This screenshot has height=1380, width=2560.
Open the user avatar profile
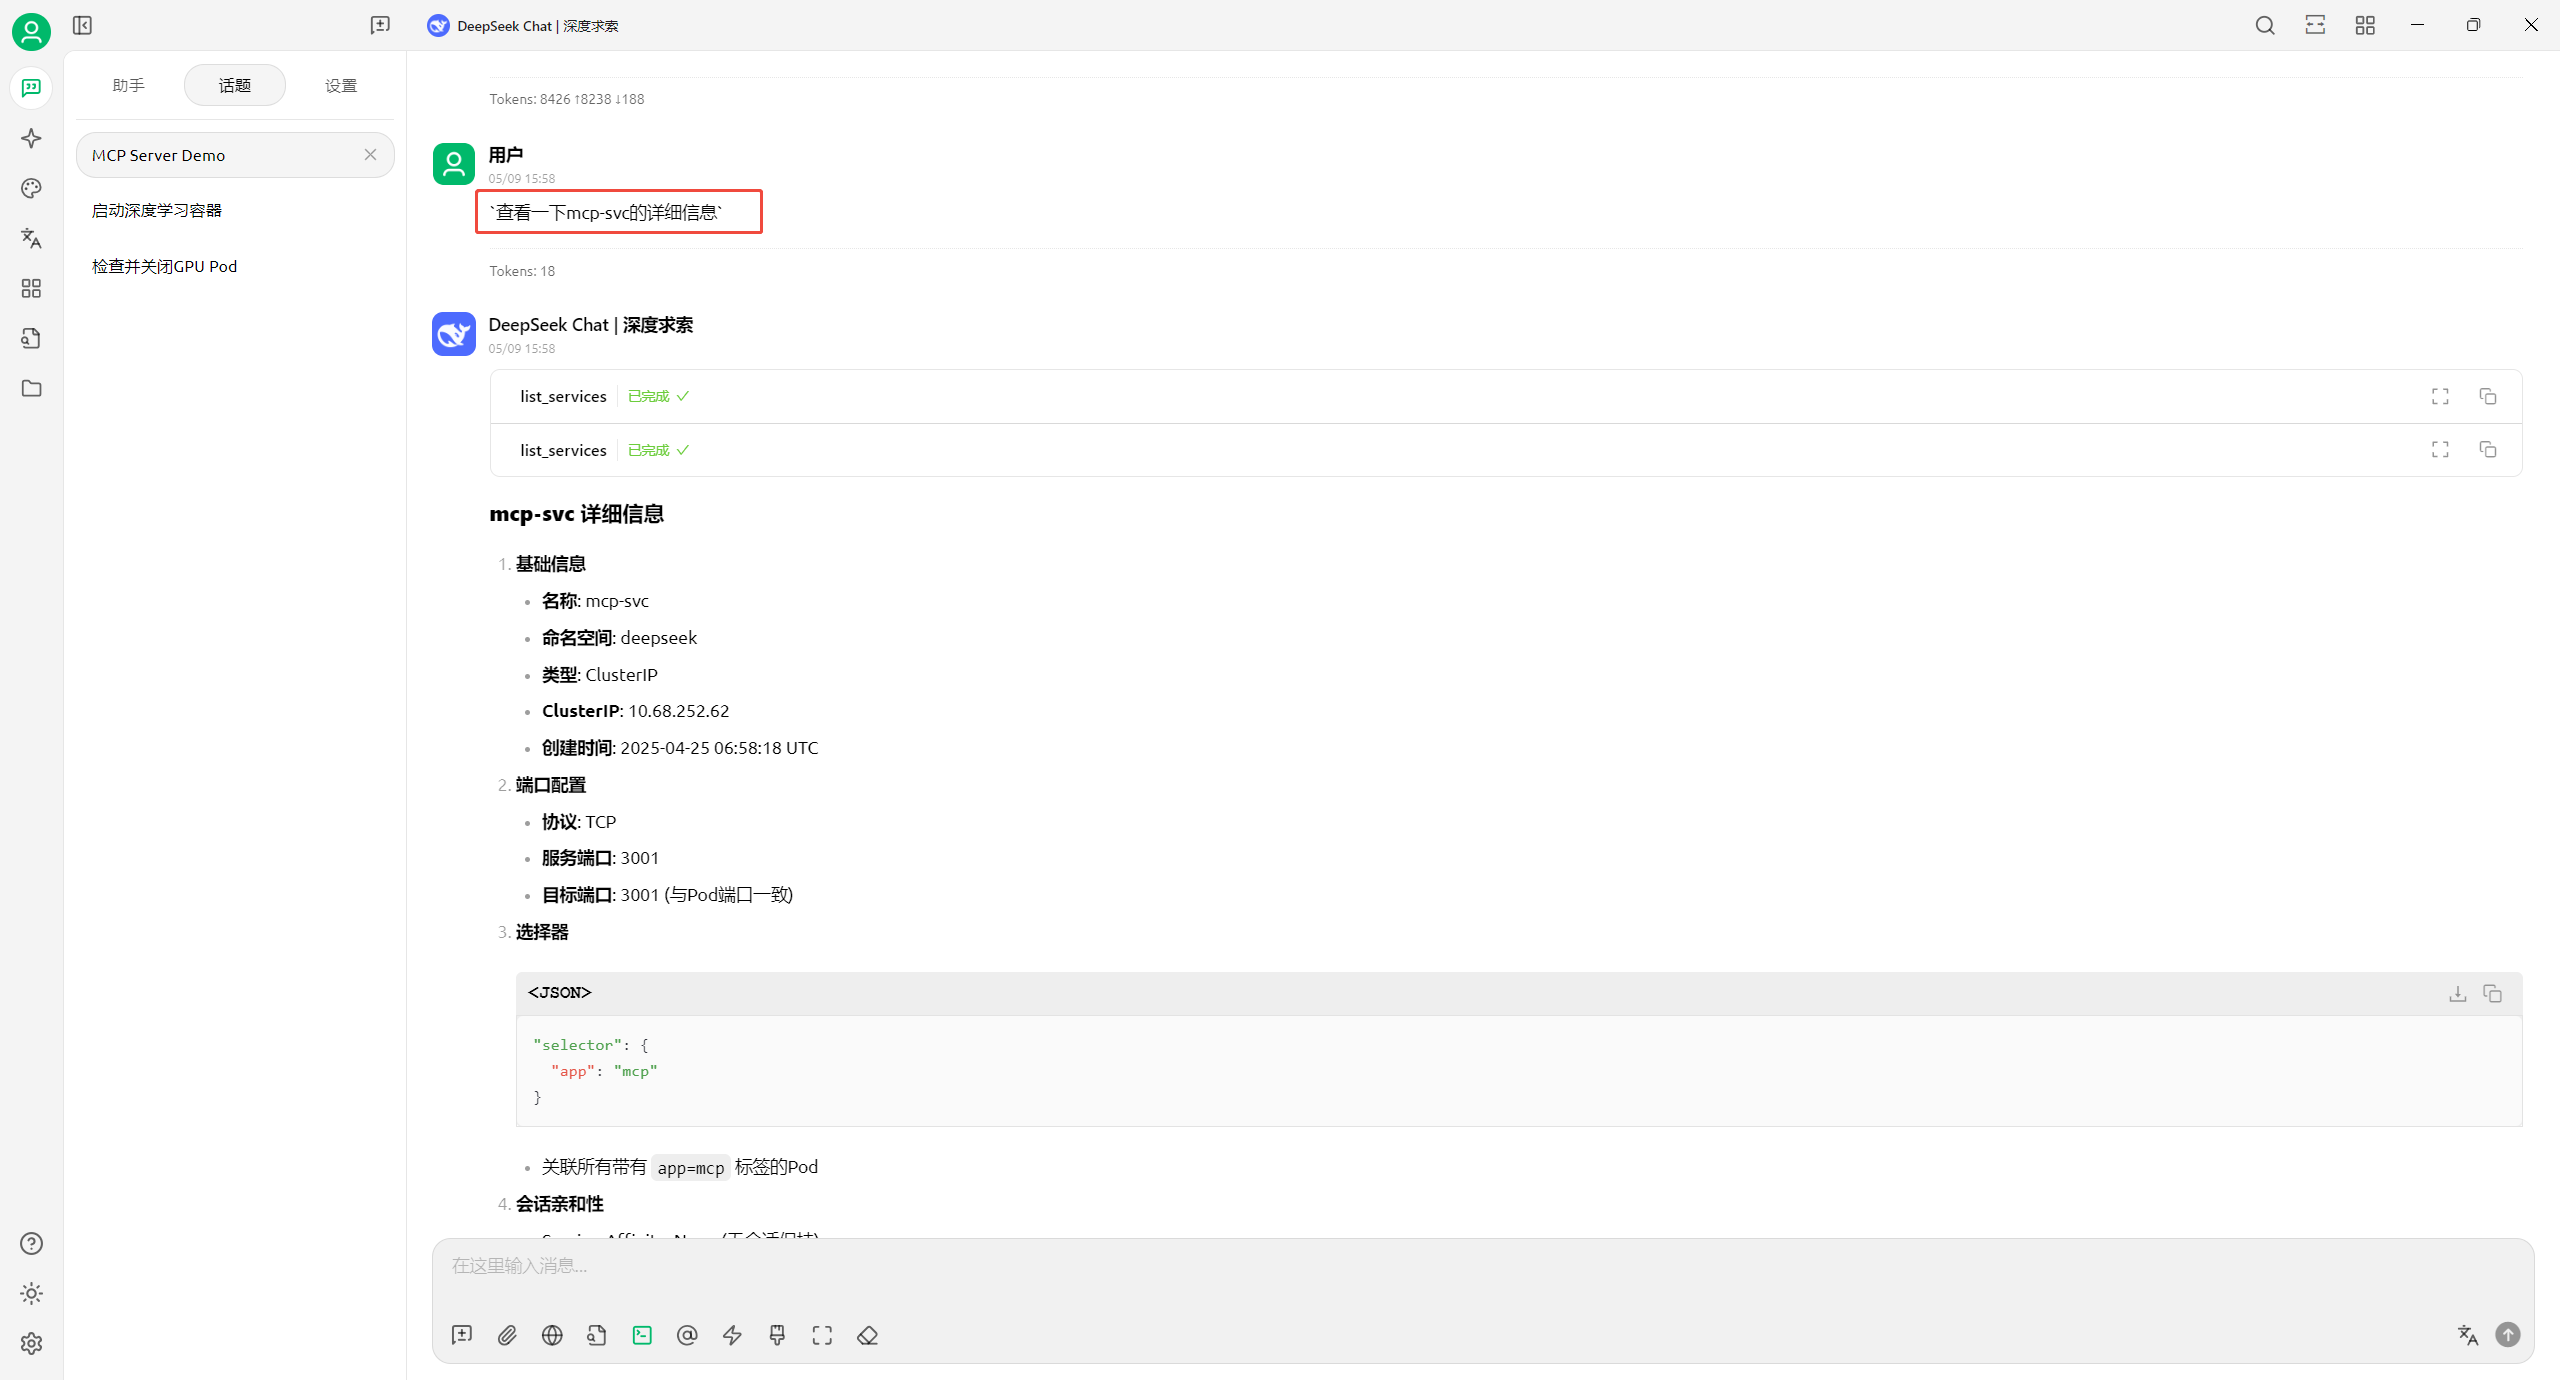pyautogui.click(x=31, y=32)
